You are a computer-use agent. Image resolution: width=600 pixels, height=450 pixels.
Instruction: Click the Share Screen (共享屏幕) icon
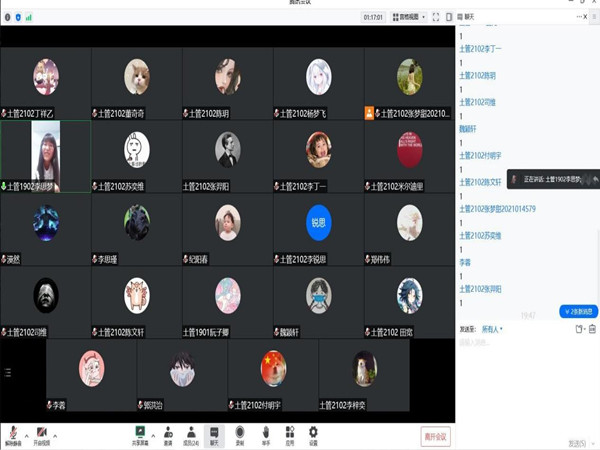tap(141, 434)
